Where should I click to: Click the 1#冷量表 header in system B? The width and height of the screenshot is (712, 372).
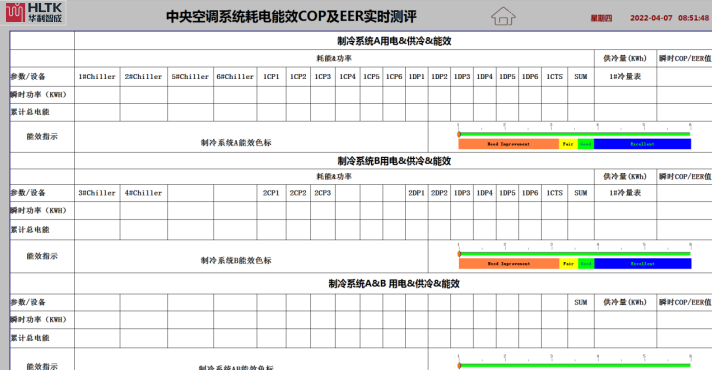click(625, 193)
